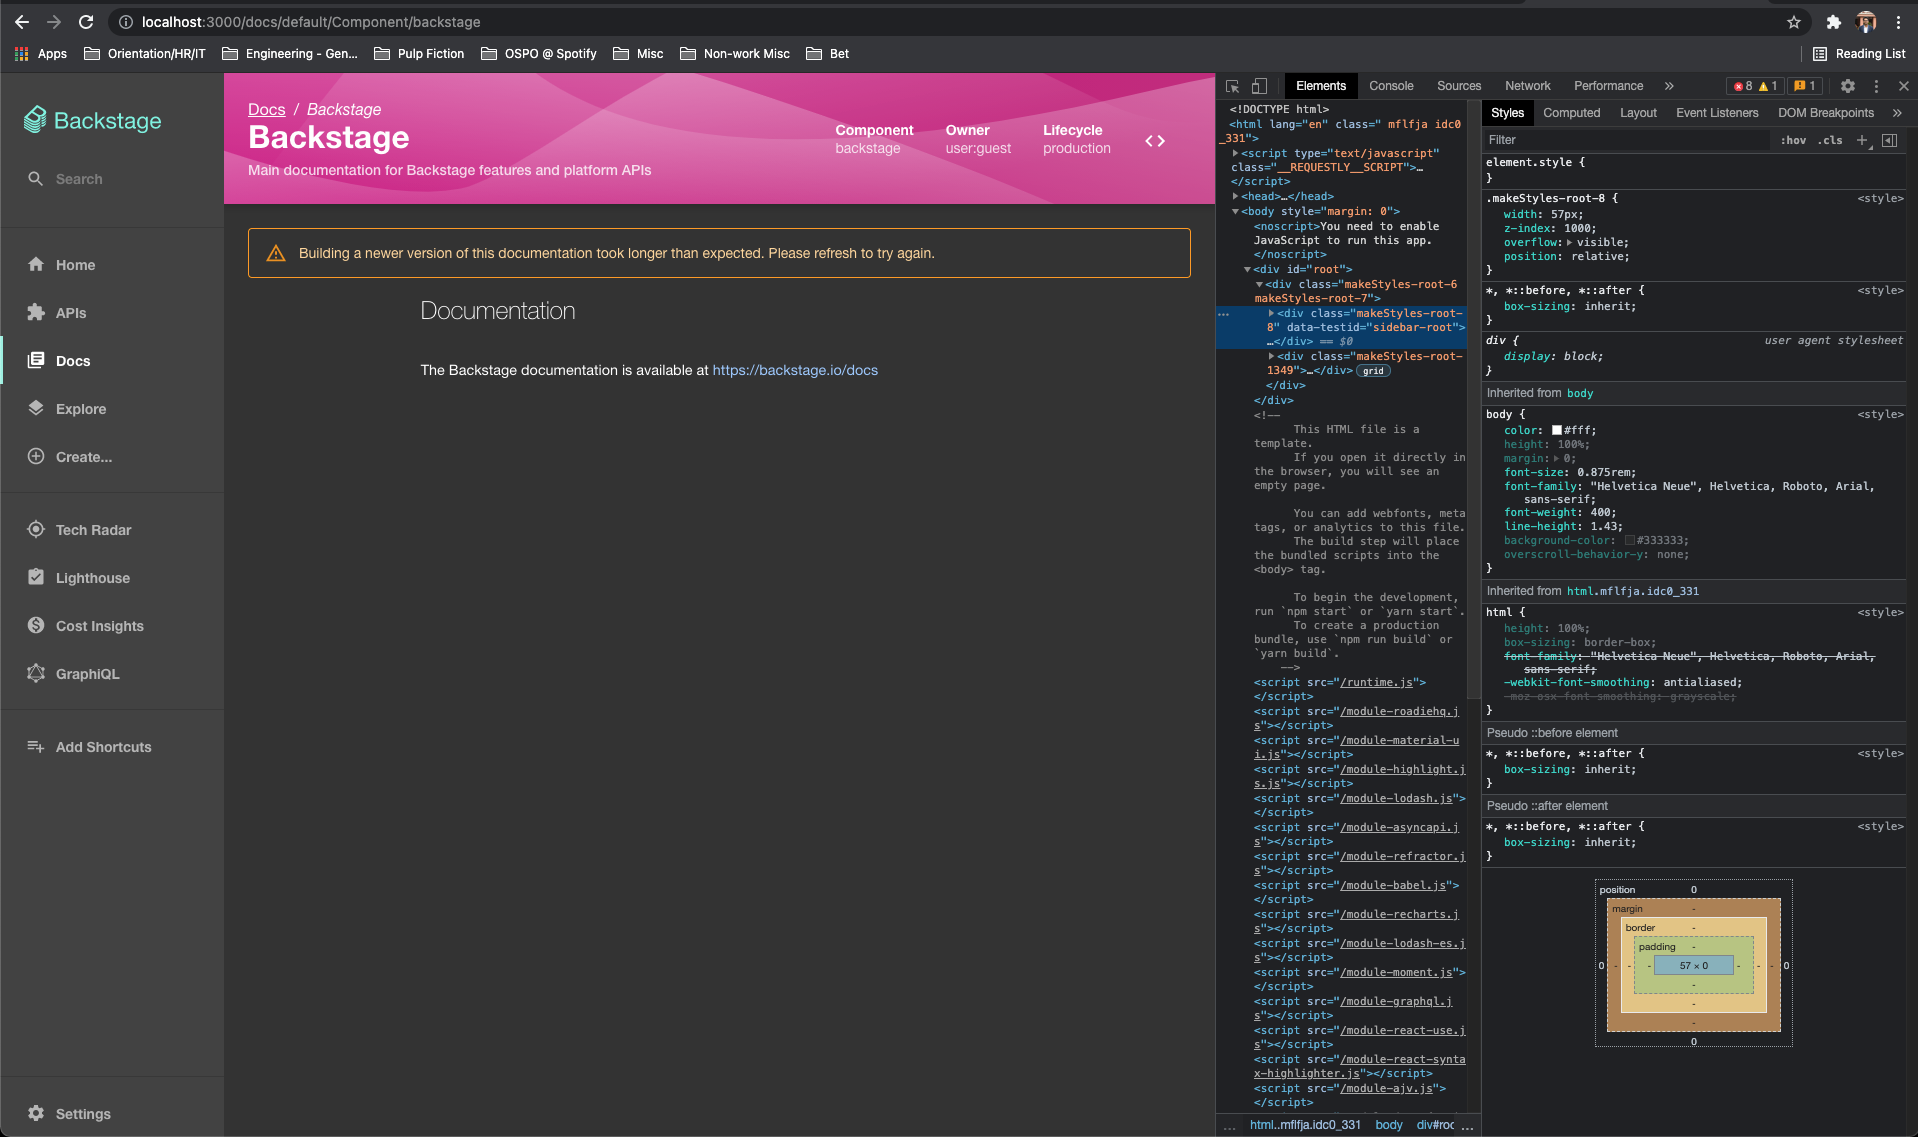Toggle the grid overlay badge in Elements panel
This screenshot has width=1918, height=1137.
point(1372,370)
